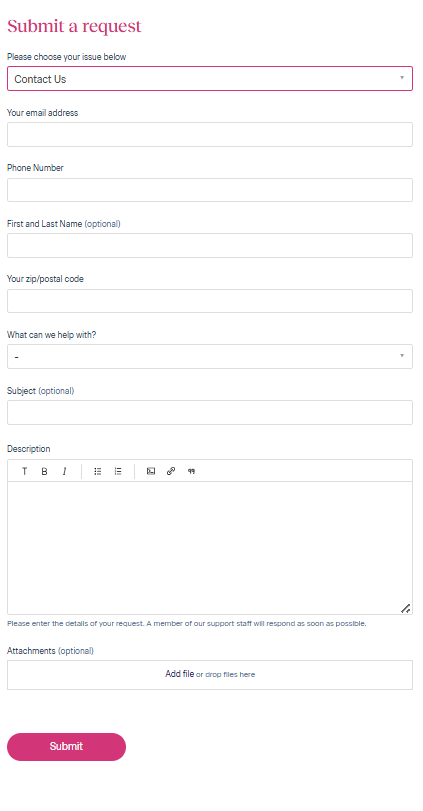Click the 'Your email address' field
423x811 pixels.
[210, 134]
